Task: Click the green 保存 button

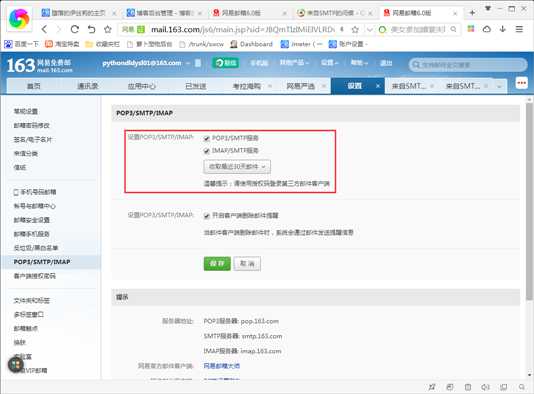Action: click(217, 264)
